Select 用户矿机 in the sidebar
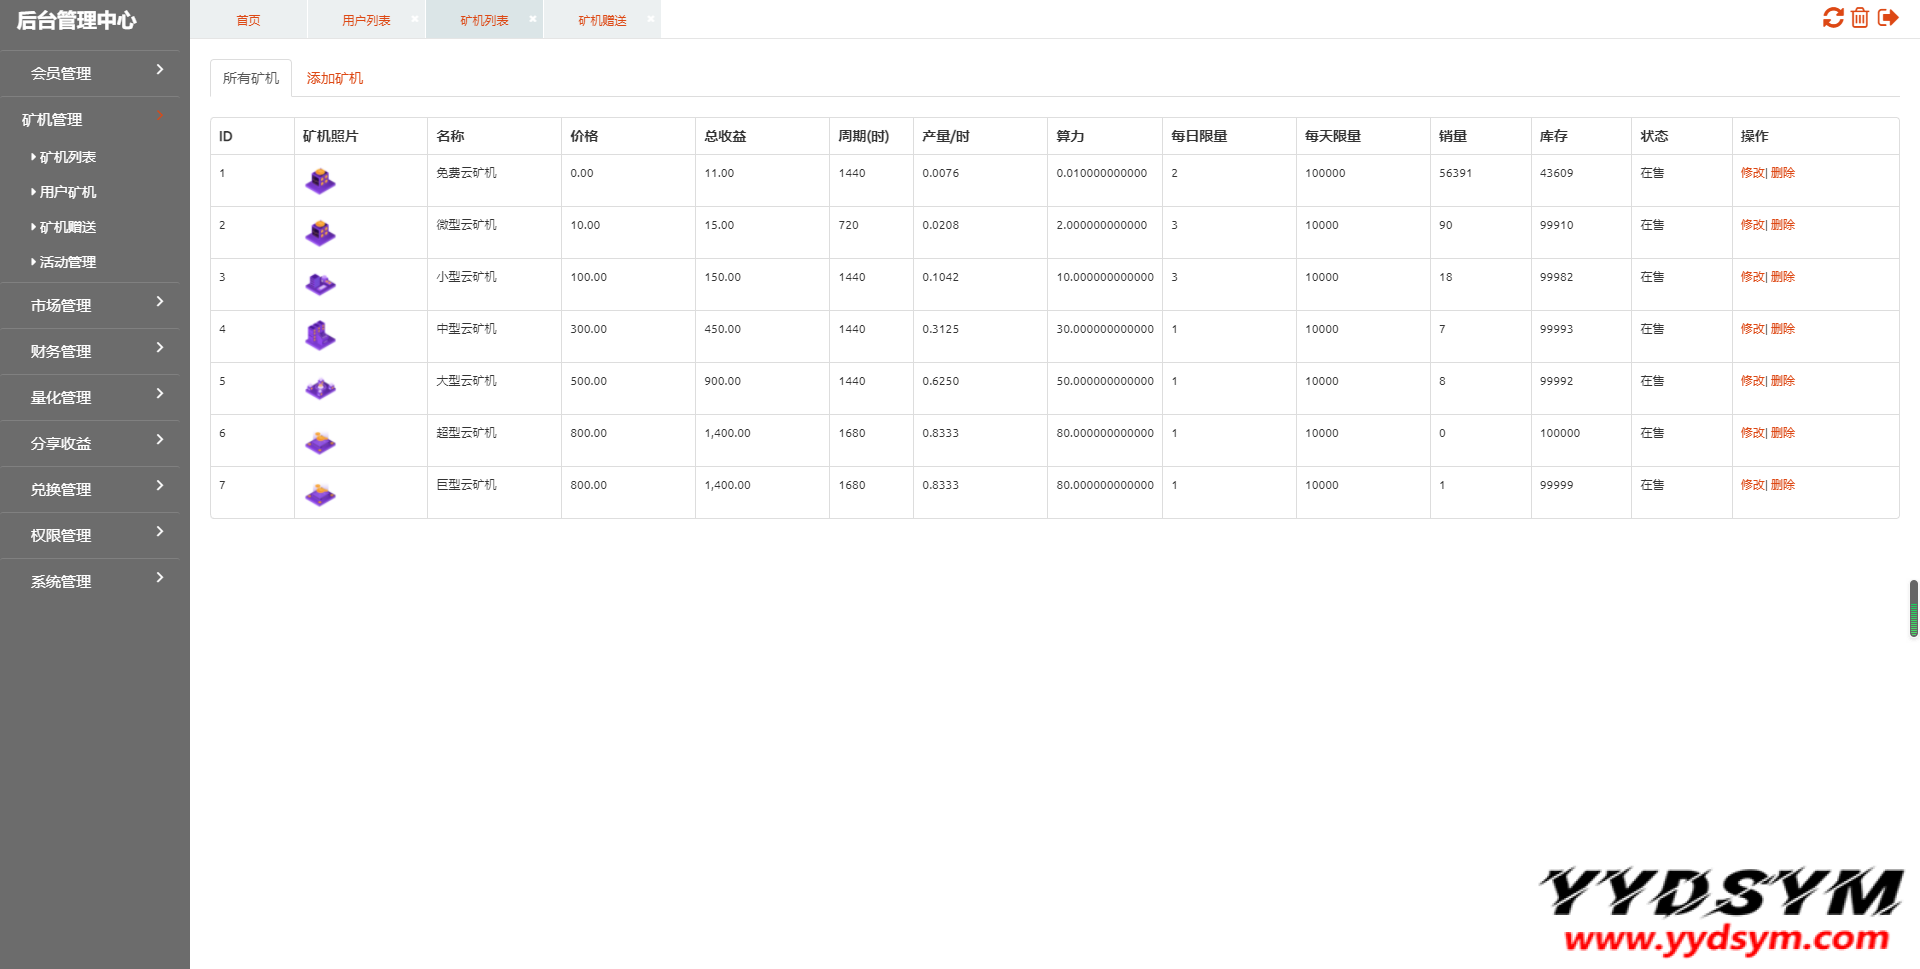Image resolution: width=1920 pixels, height=969 pixels. [68, 192]
